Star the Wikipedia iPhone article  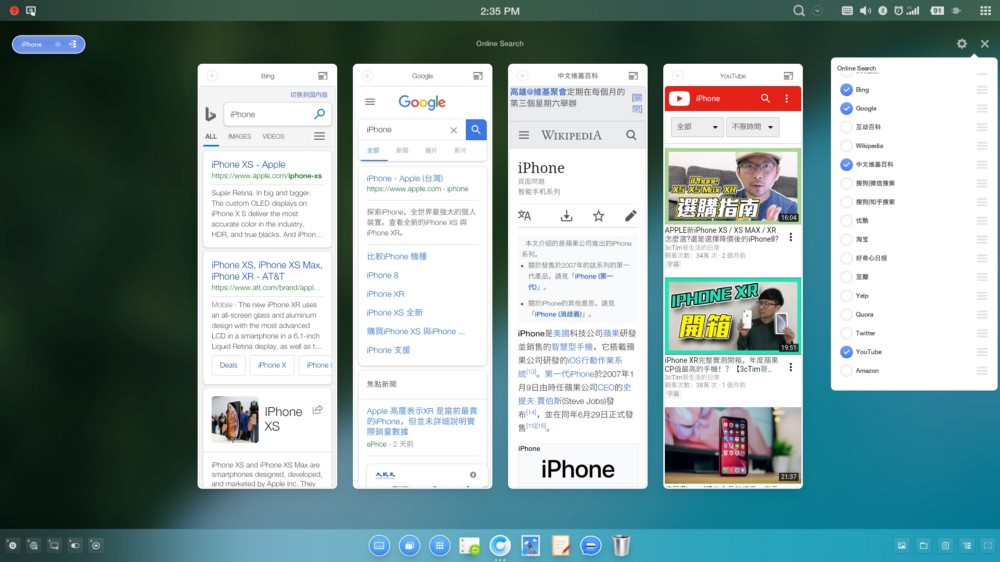pos(598,215)
